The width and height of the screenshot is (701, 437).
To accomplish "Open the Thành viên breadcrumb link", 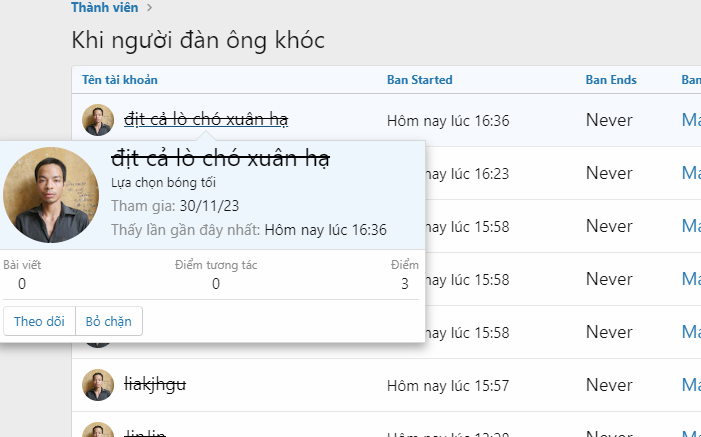I will (x=105, y=8).
